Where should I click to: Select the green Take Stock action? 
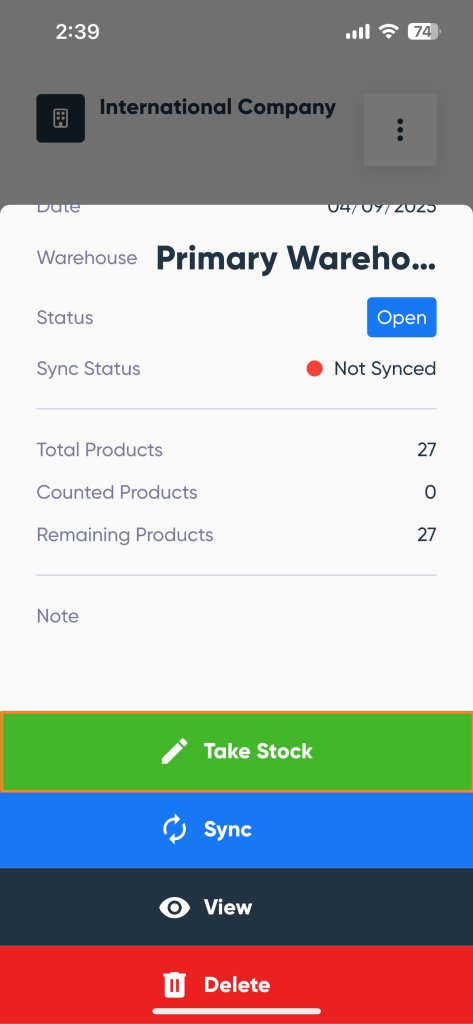pos(236,752)
